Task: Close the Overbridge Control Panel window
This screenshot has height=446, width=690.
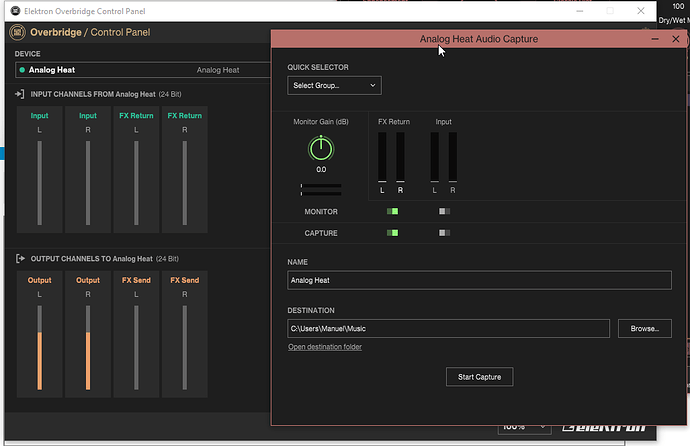Action: click(x=641, y=11)
